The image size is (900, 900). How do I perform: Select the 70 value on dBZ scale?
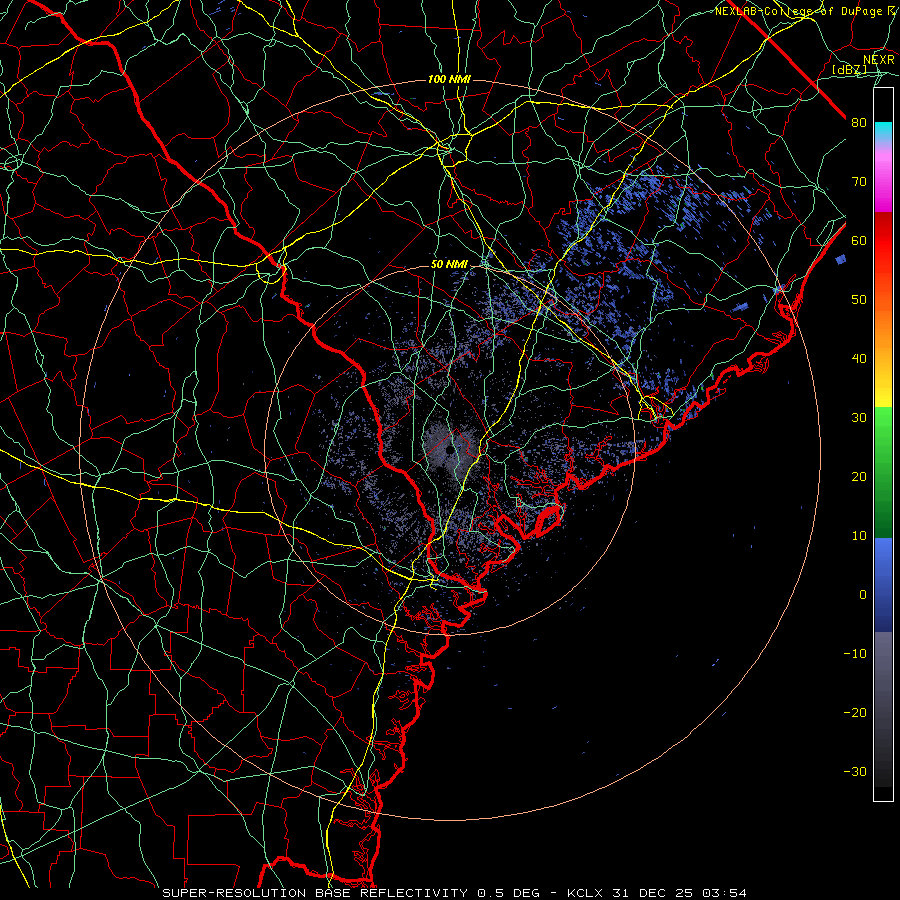[859, 181]
